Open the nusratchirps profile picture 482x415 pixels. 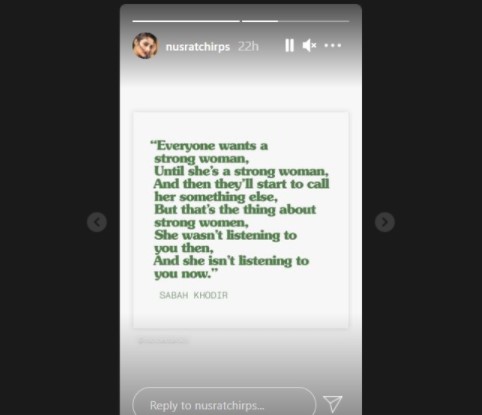pos(145,46)
